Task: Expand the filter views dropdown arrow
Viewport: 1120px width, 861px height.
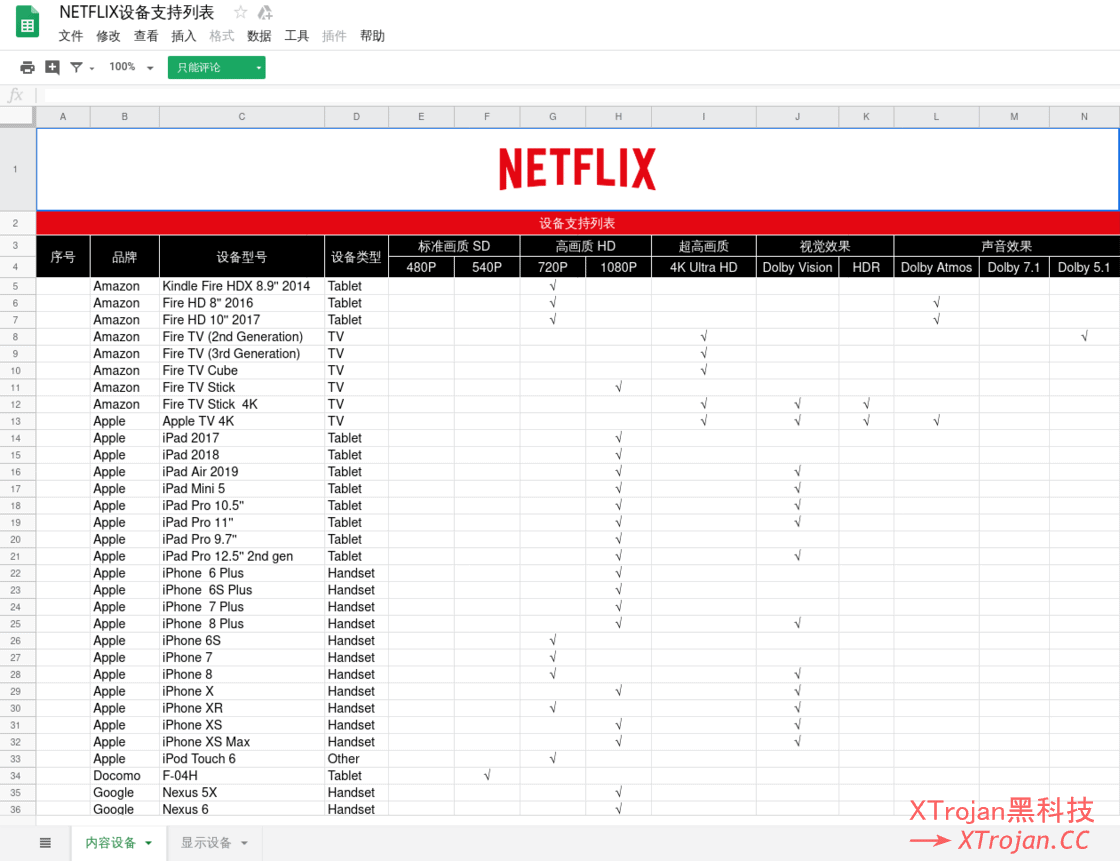Action: coord(92,69)
